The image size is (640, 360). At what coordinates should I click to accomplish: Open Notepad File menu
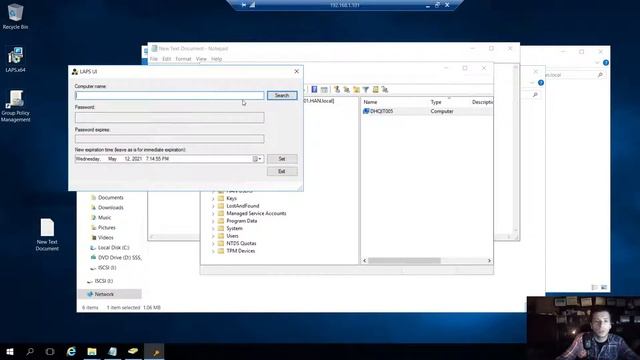pyautogui.click(x=153, y=59)
